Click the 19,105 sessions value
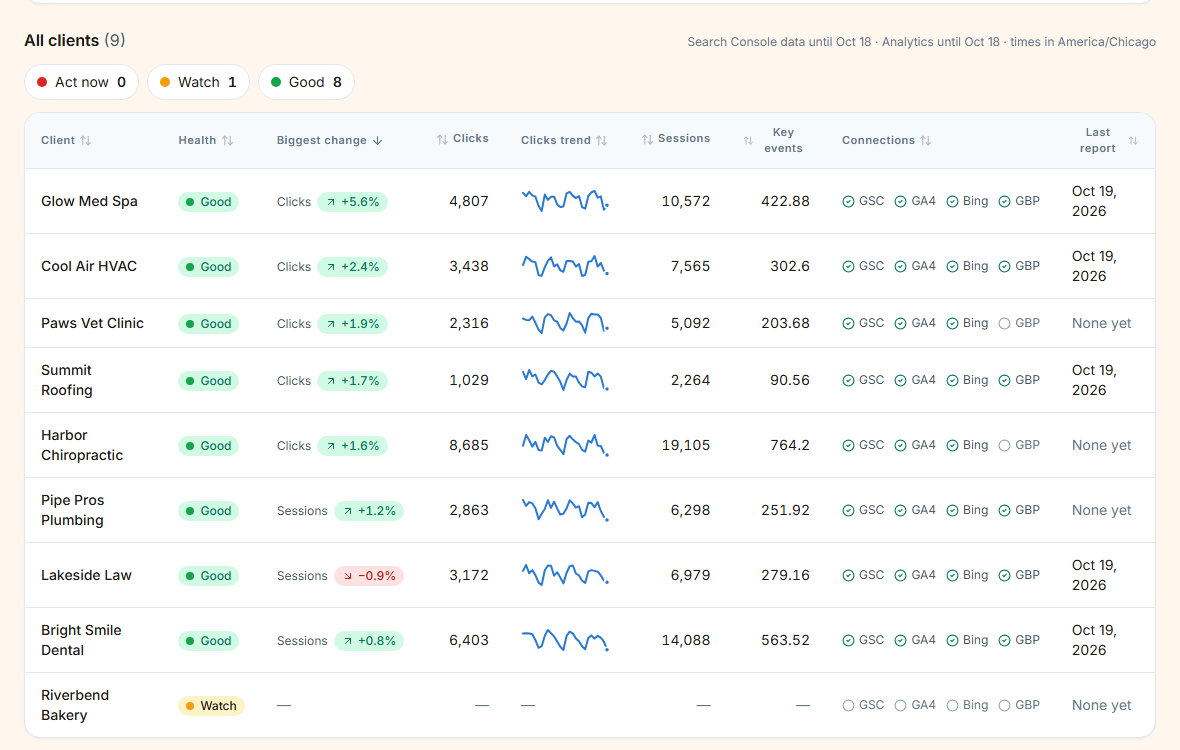 [x=686, y=445]
